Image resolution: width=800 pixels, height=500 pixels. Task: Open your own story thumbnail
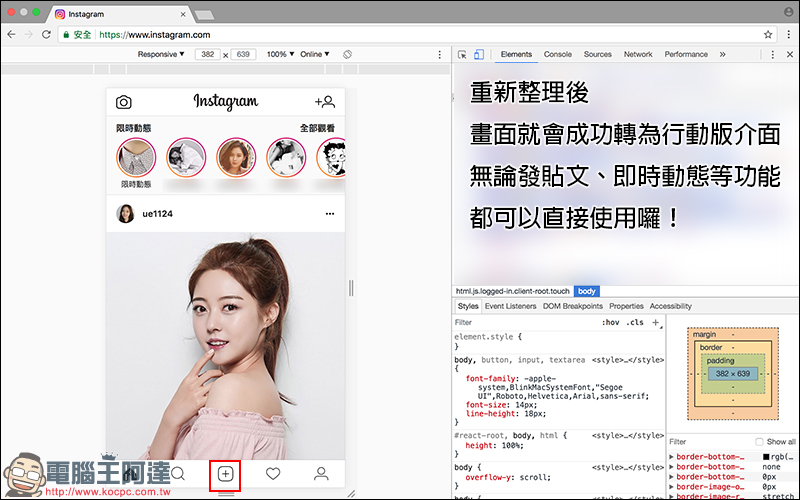pos(136,158)
